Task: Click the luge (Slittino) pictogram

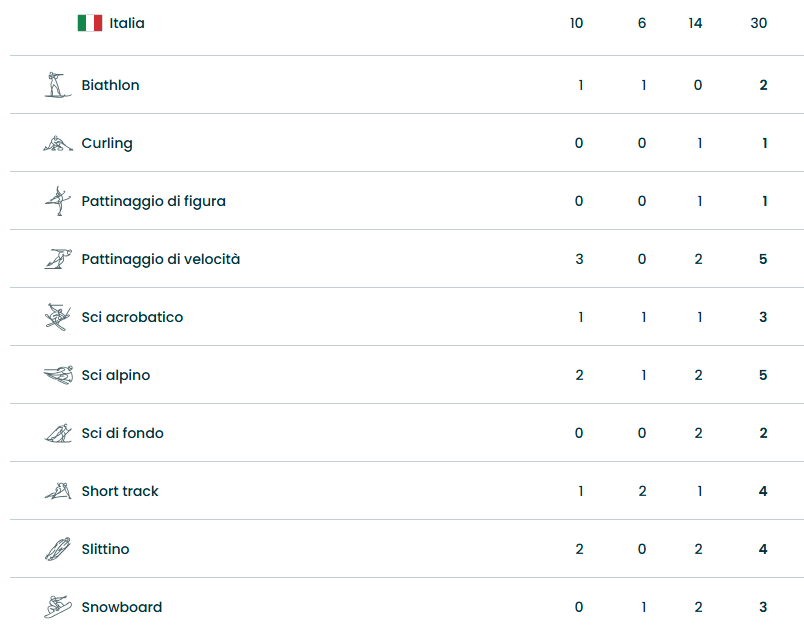Action: click(x=58, y=549)
